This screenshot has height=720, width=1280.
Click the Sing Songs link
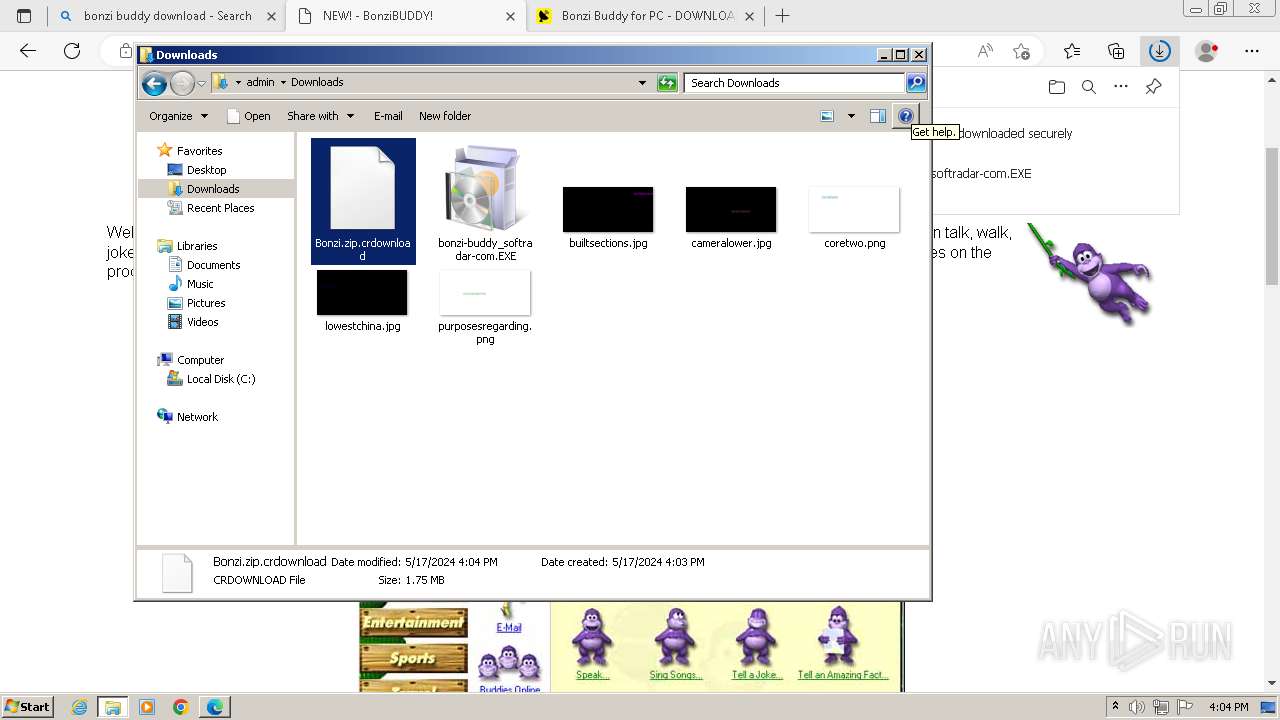coord(676,675)
